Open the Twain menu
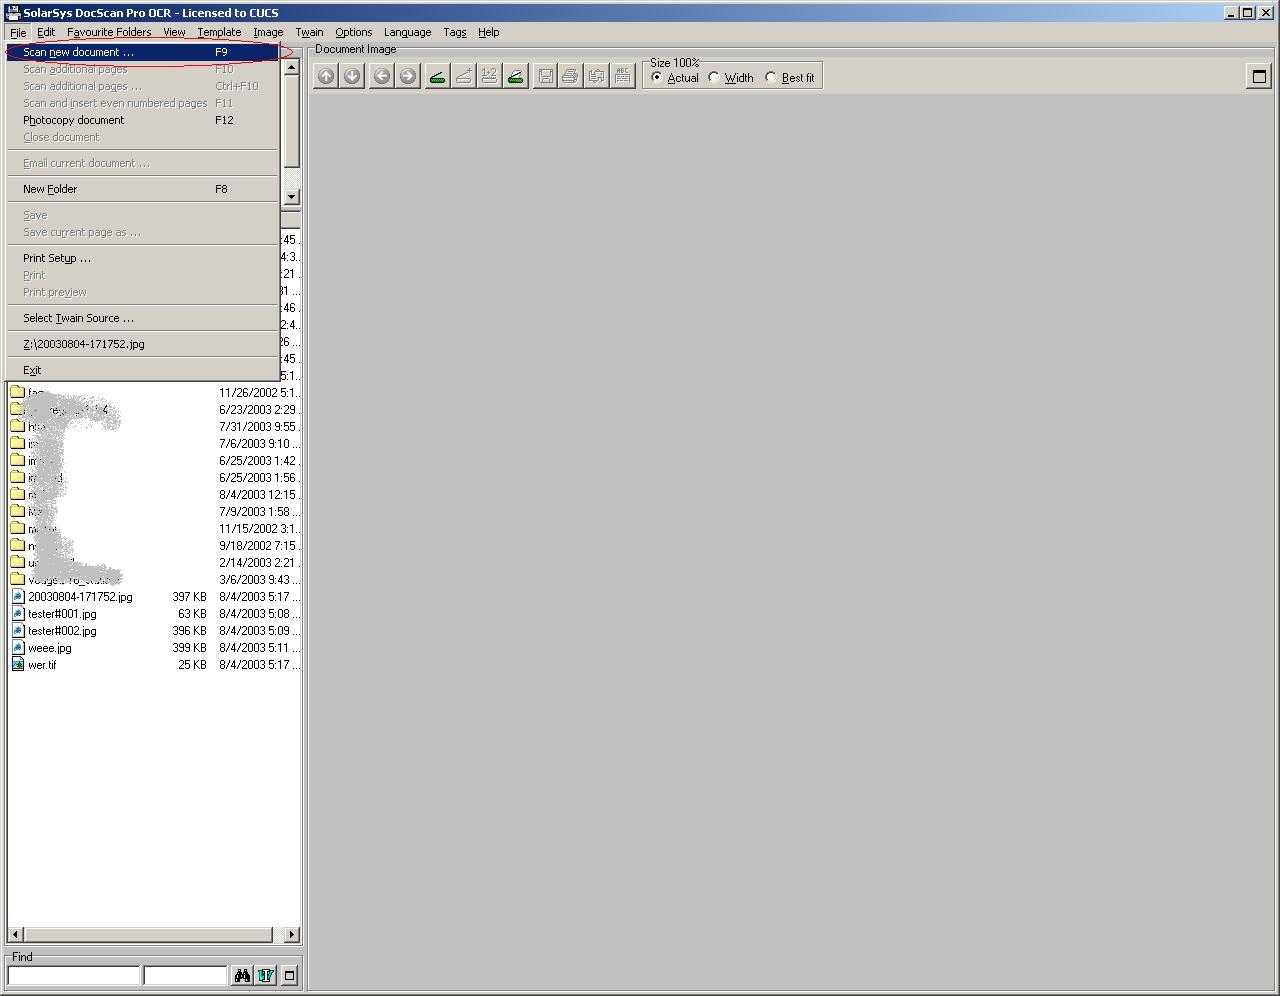 coord(309,31)
